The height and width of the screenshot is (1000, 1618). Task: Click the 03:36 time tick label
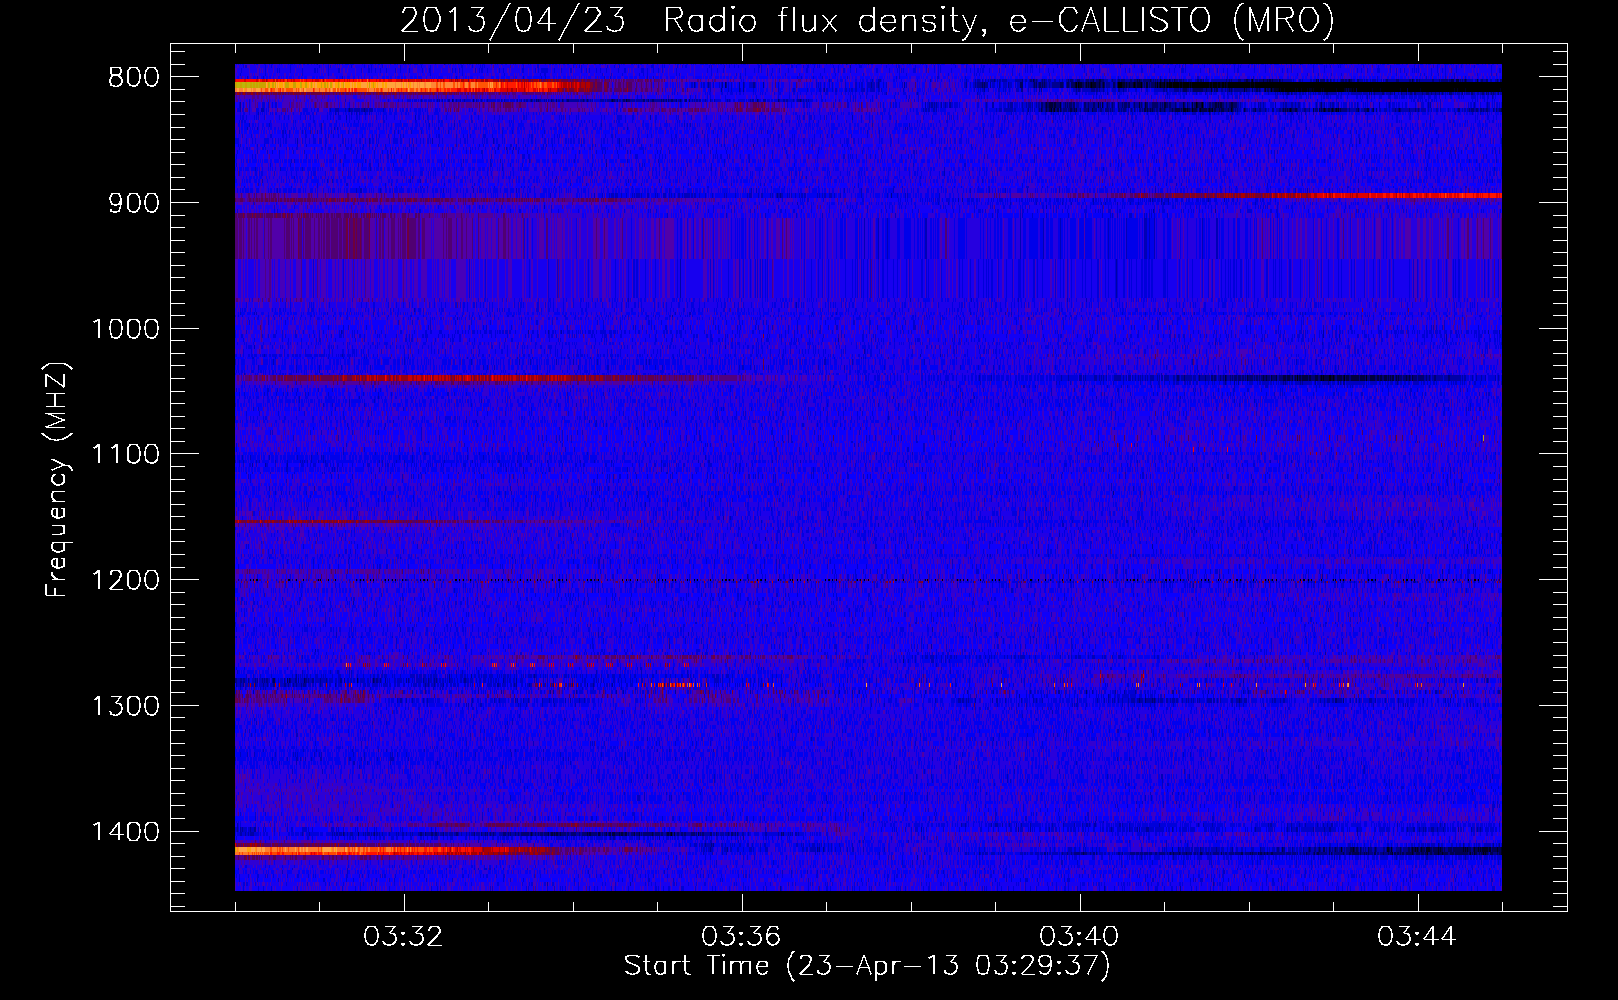742,937
